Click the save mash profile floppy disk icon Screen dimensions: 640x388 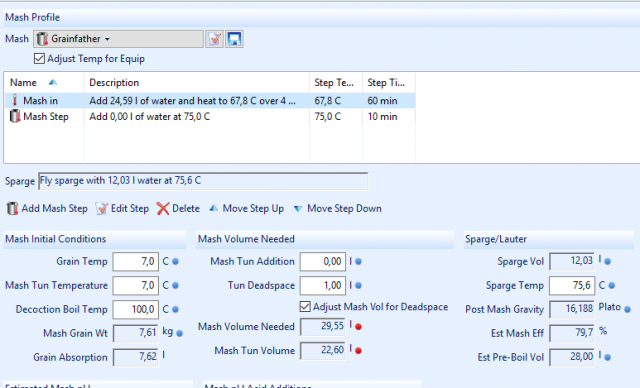click(x=234, y=39)
